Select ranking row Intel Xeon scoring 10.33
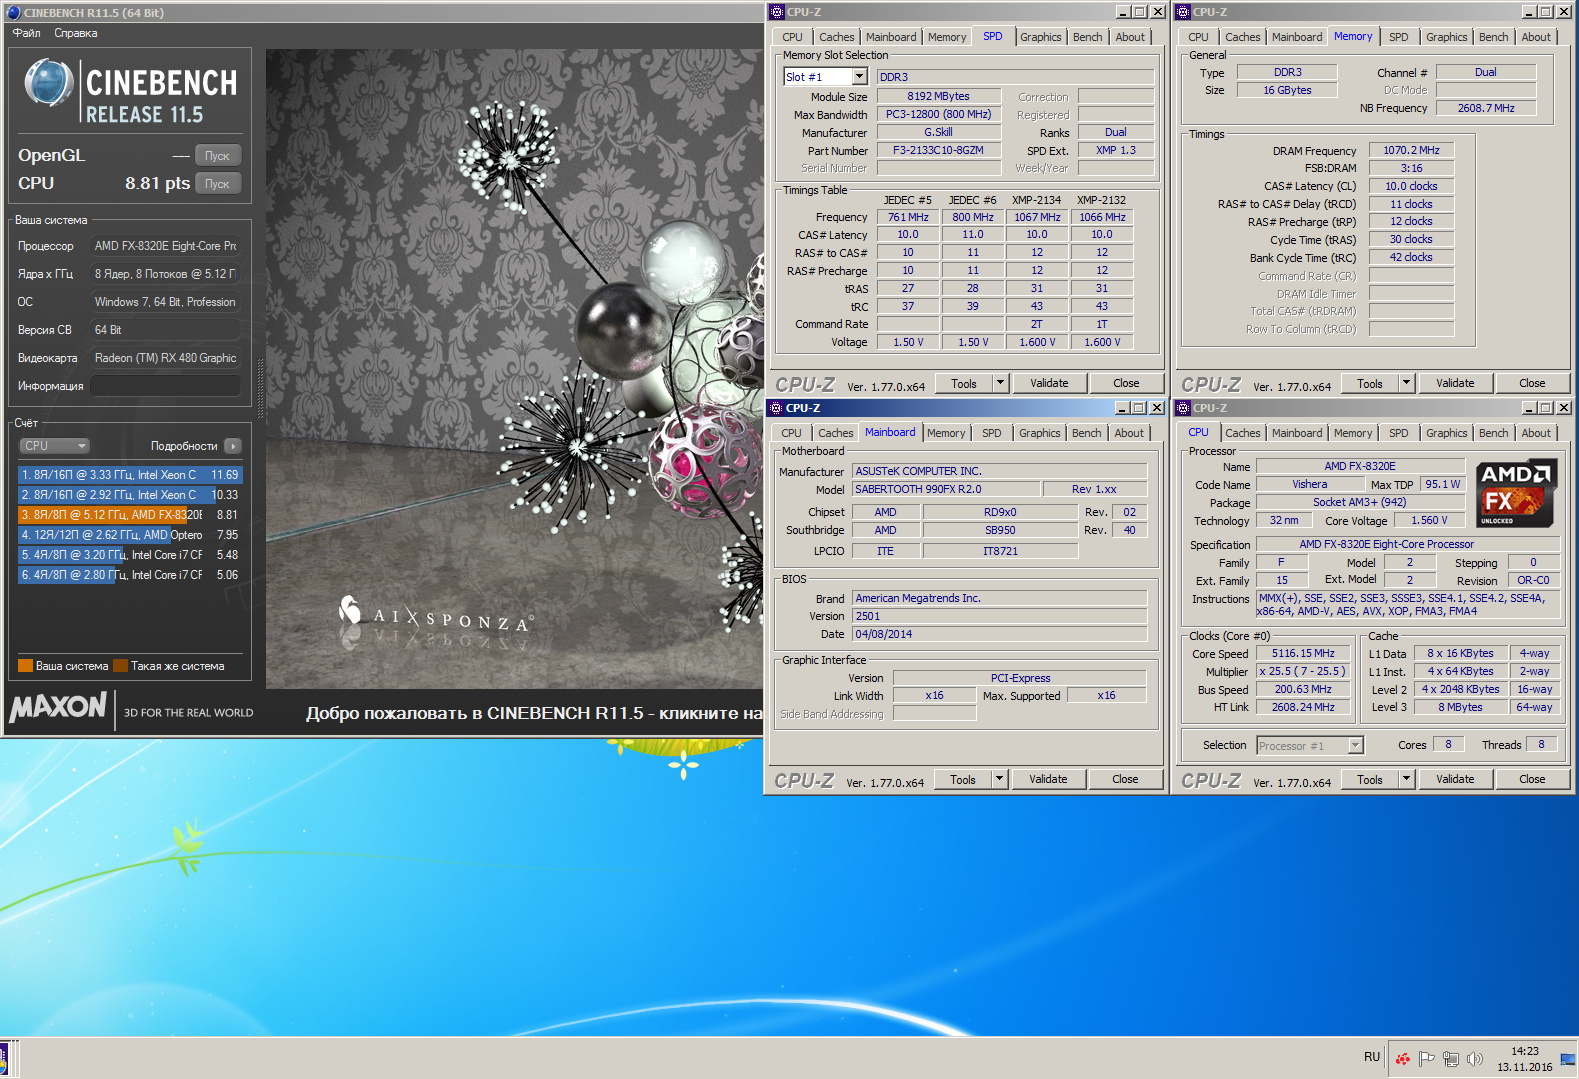This screenshot has width=1579, height=1079. point(130,495)
